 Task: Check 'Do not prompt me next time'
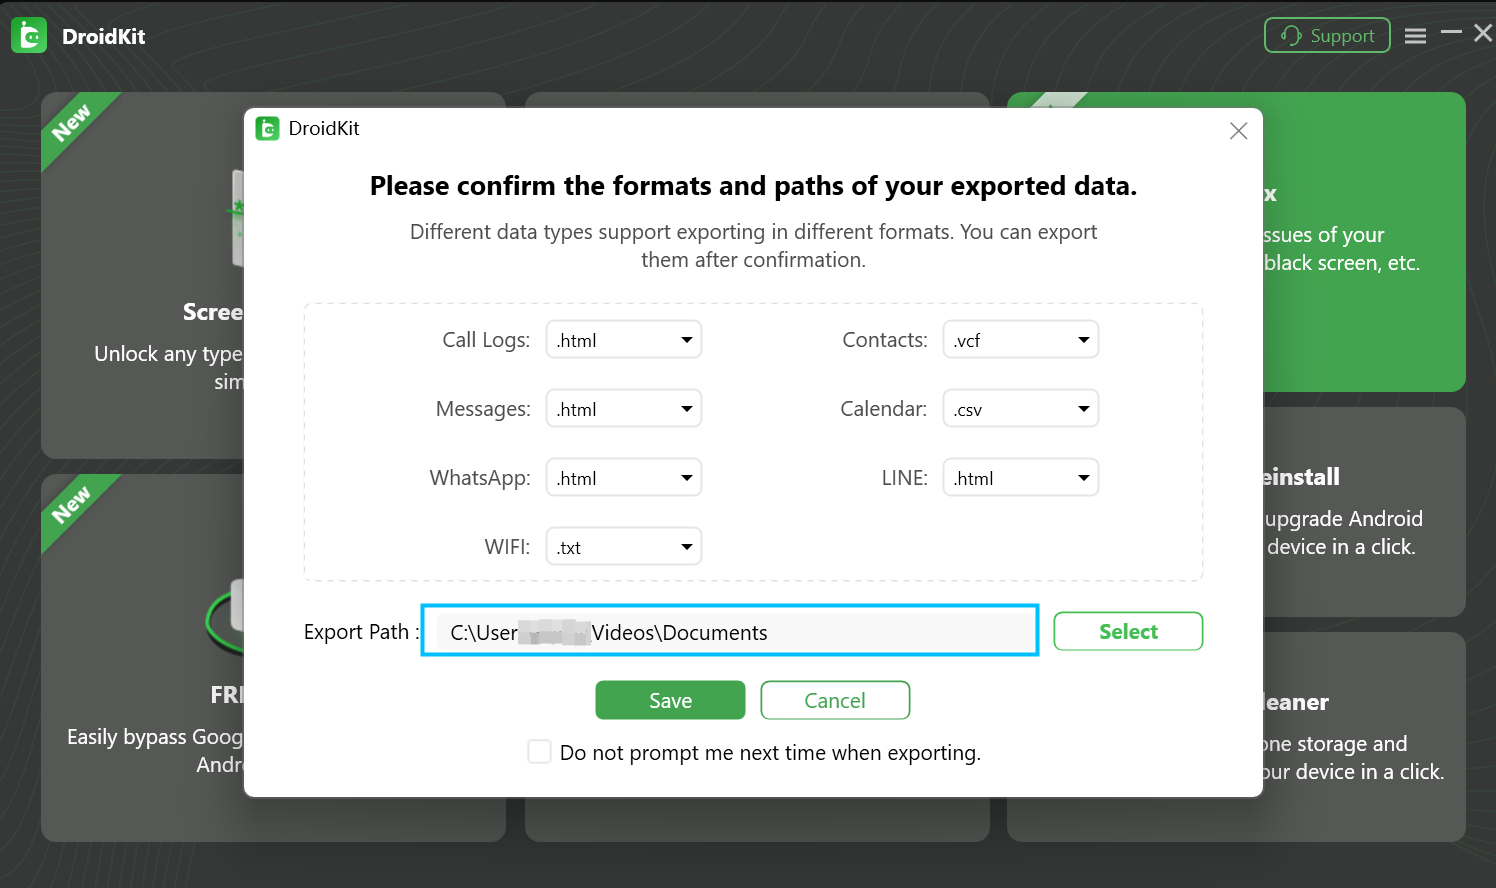540,752
